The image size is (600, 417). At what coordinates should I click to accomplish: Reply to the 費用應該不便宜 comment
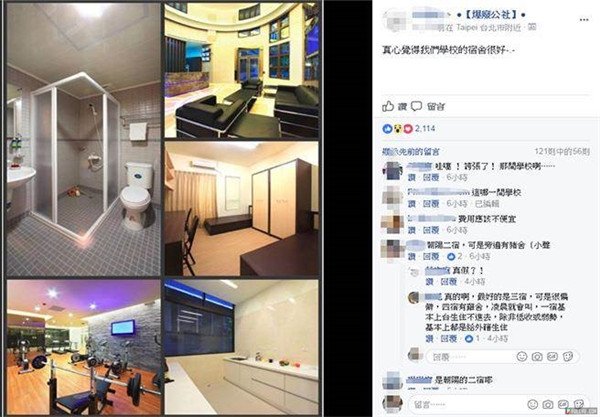tap(431, 230)
